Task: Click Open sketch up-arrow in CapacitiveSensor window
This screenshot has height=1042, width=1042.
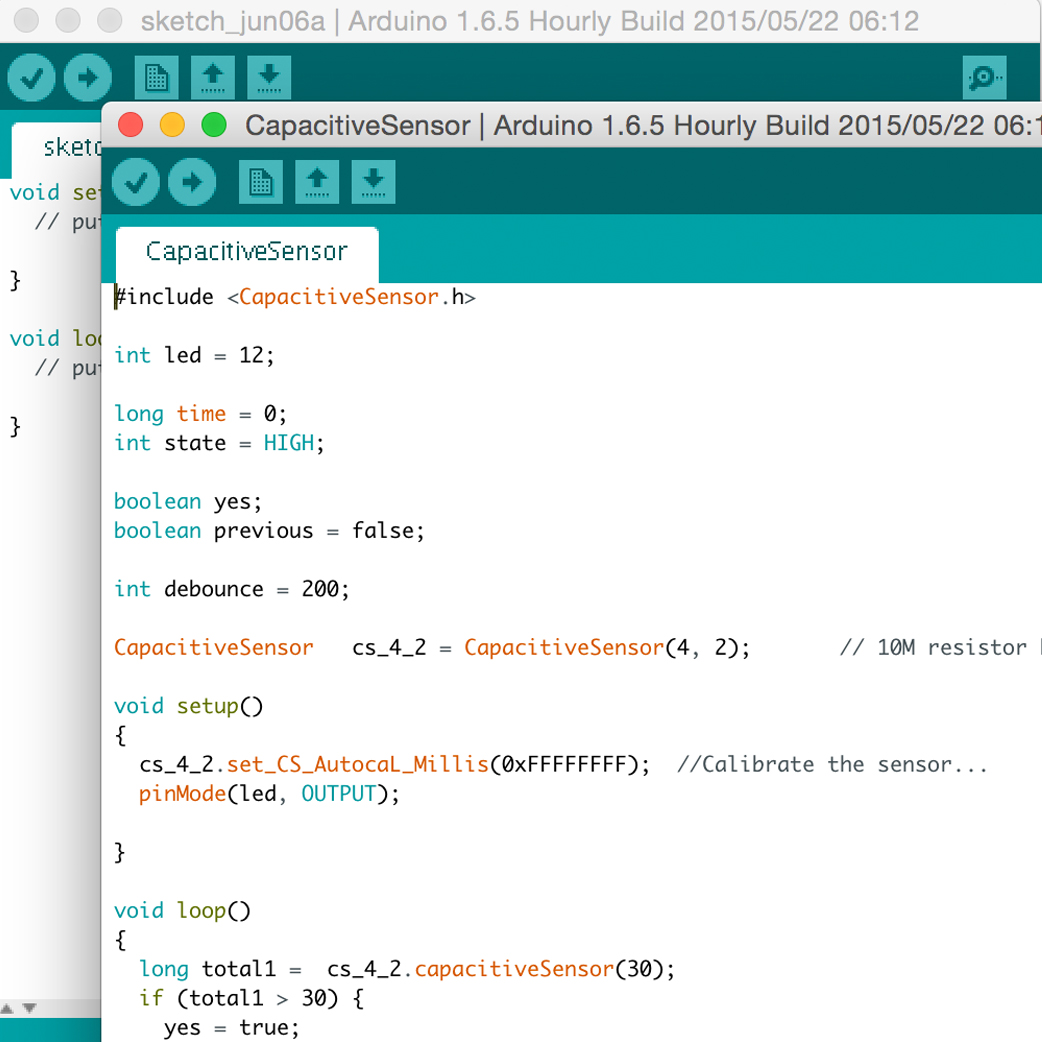Action: coord(317,181)
